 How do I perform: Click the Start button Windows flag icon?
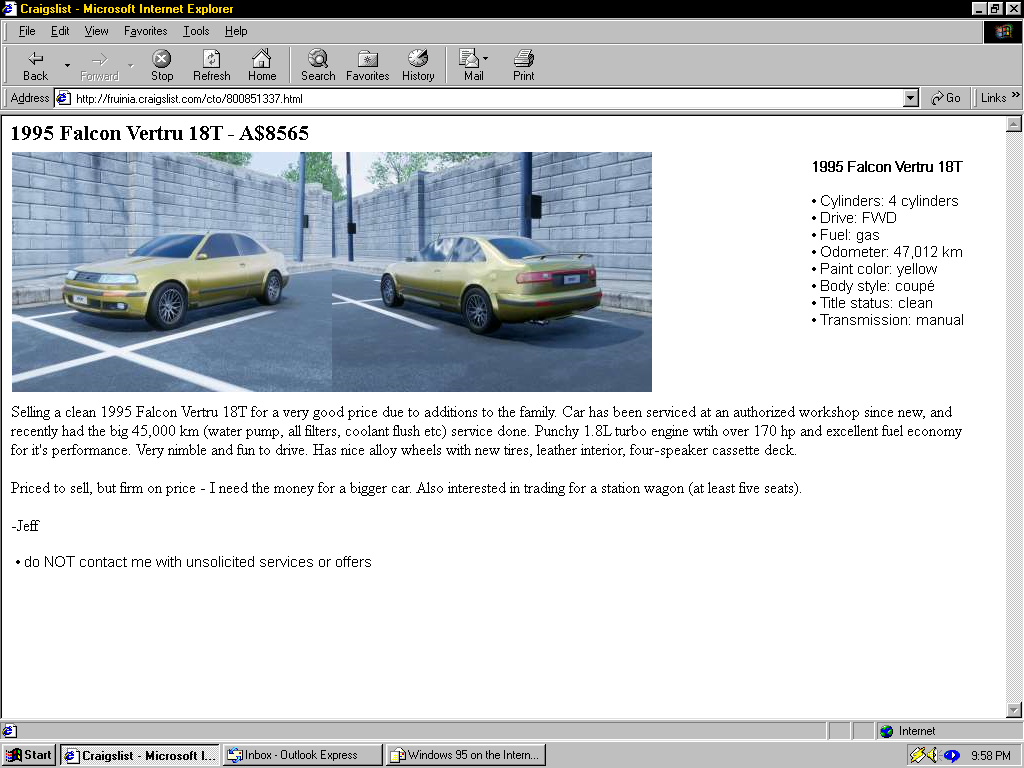click(14, 755)
